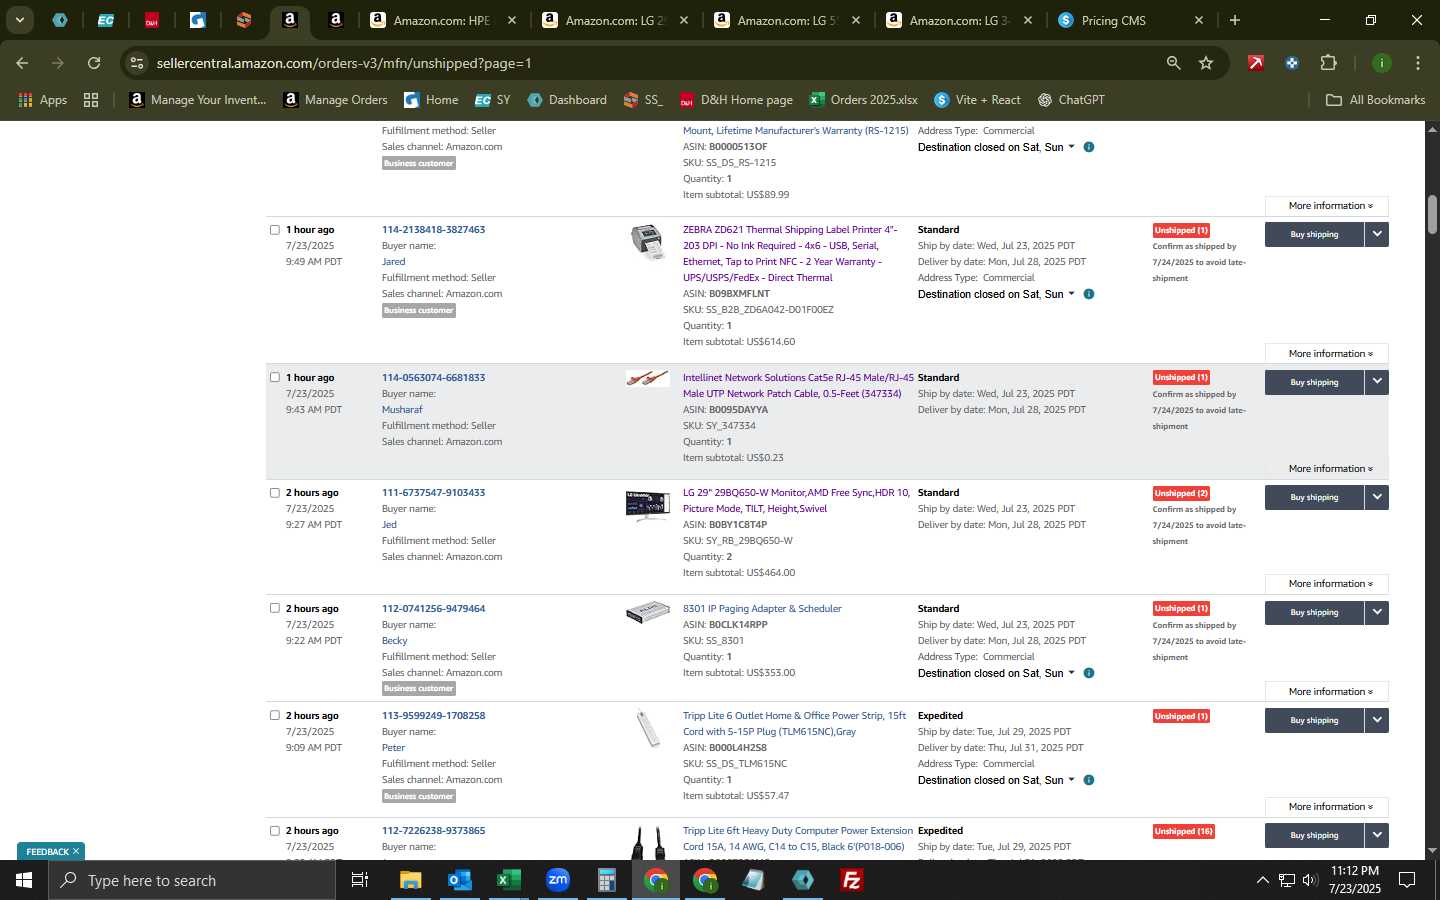Select checkbox for order 114-2138418-3827463
Viewport: 1440px width, 900px height.
click(x=275, y=230)
